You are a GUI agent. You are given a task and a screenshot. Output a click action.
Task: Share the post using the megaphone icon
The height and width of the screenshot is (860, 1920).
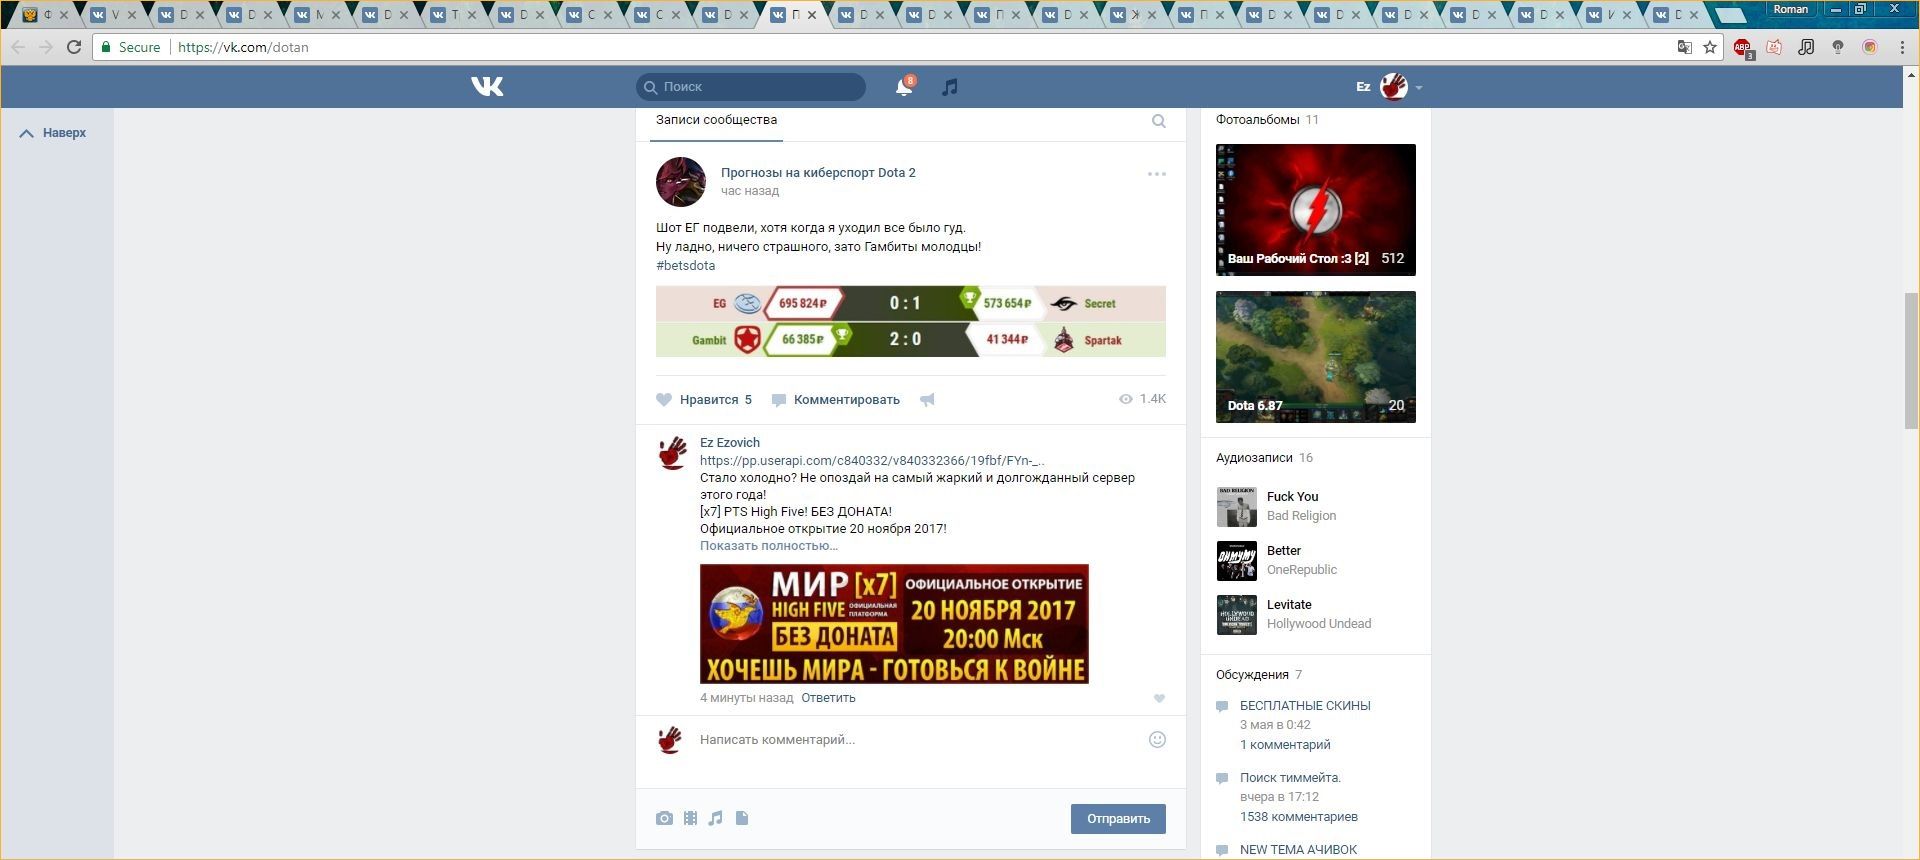click(x=927, y=400)
